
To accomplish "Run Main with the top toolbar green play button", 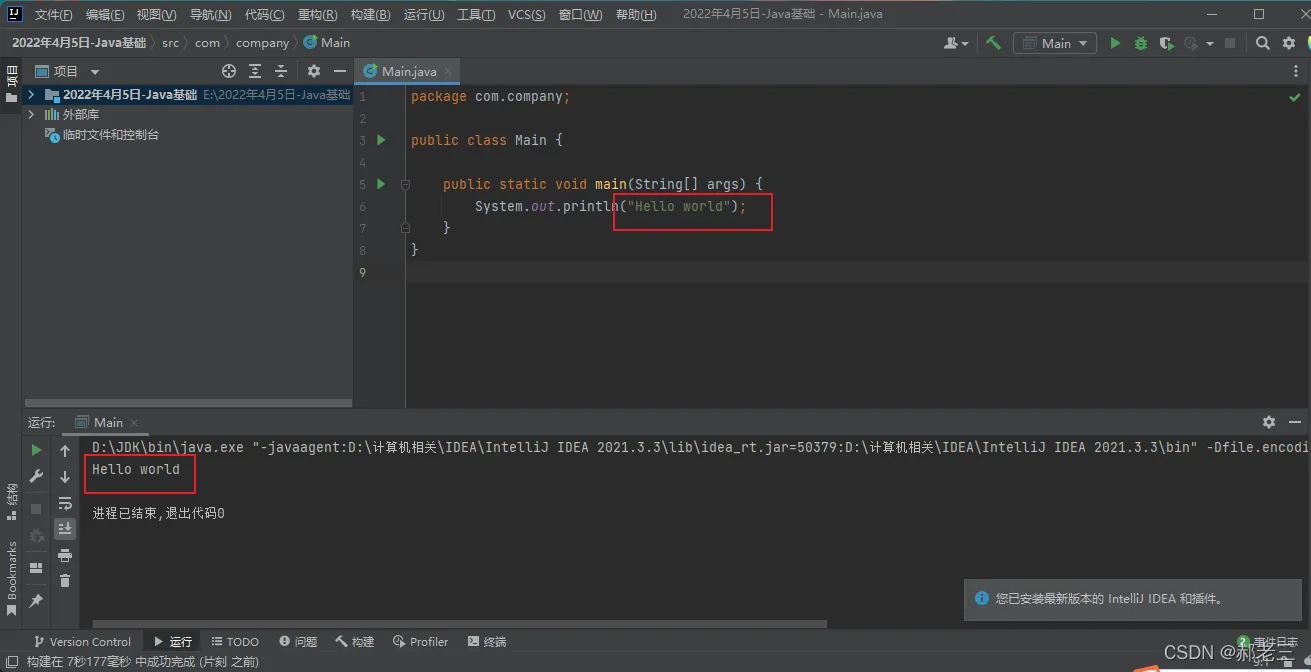I will 1116,43.
